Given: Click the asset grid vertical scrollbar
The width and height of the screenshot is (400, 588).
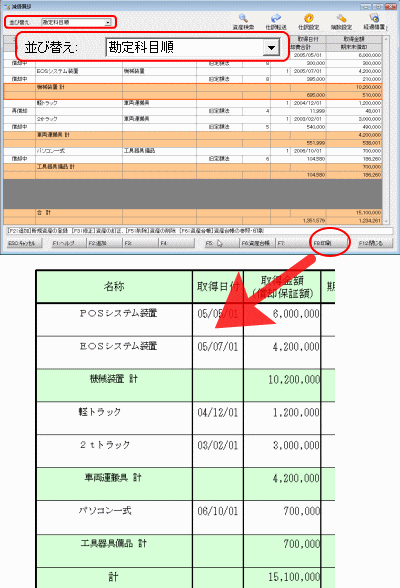Looking at the screenshot, I should [x=386, y=130].
